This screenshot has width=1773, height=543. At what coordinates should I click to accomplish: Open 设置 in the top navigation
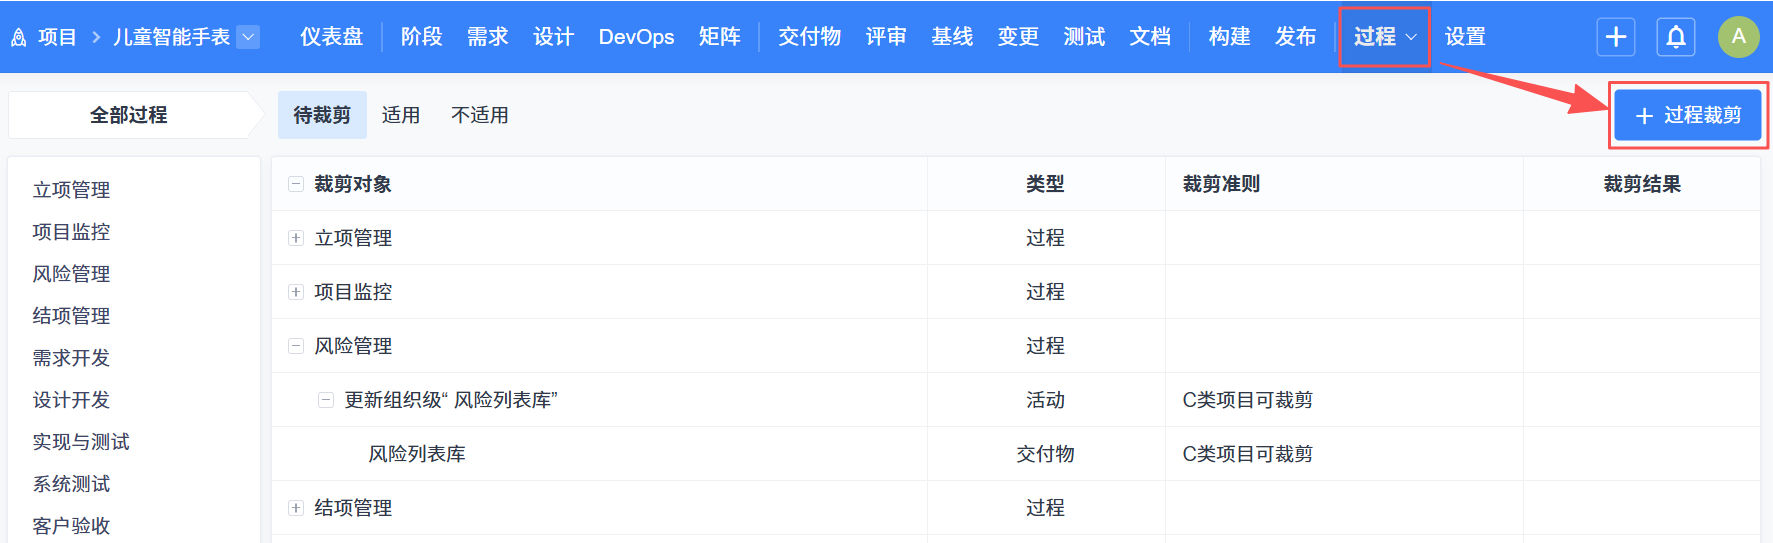click(1465, 37)
